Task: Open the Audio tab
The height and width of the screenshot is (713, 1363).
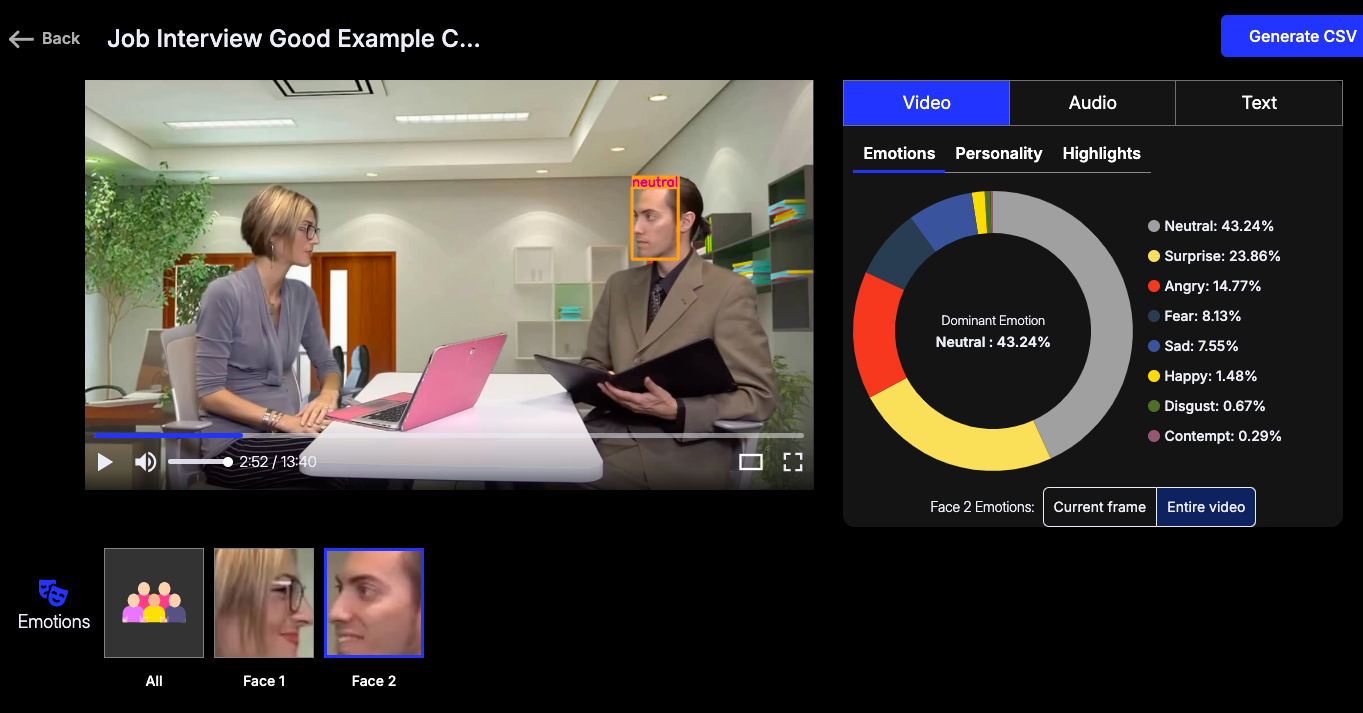Action: [1092, 103]
